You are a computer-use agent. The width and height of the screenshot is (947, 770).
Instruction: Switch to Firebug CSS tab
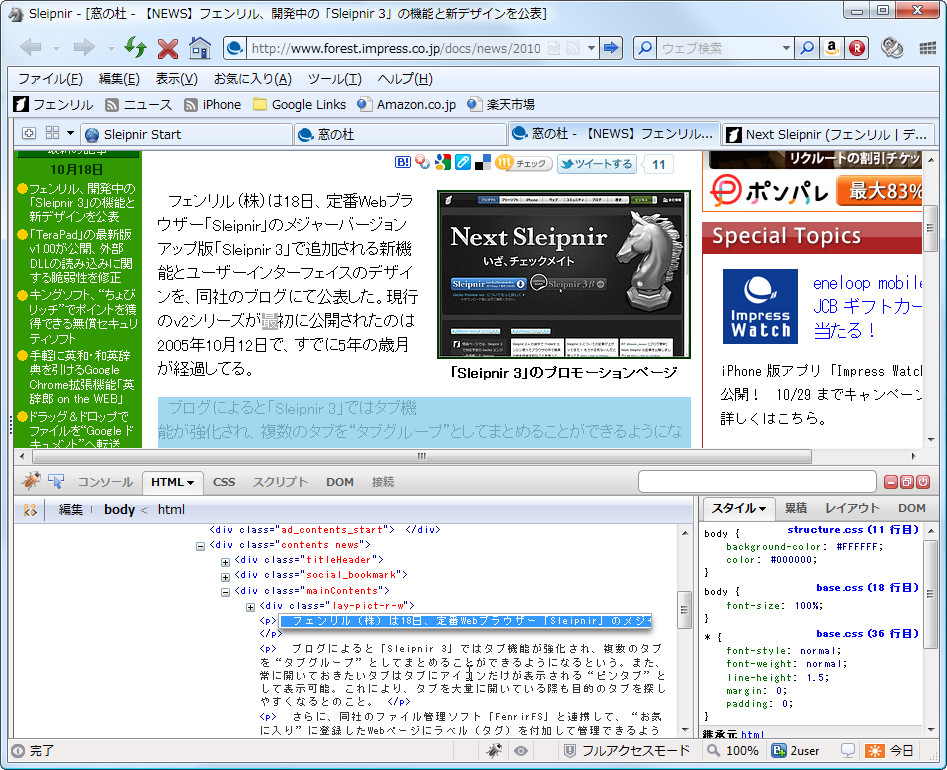223,482
